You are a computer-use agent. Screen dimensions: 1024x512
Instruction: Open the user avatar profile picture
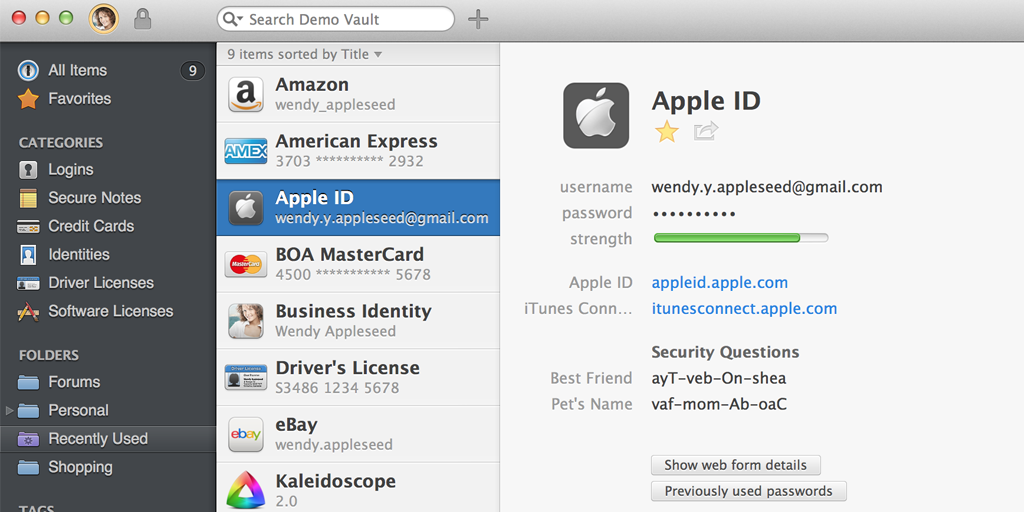click(104, 19)
